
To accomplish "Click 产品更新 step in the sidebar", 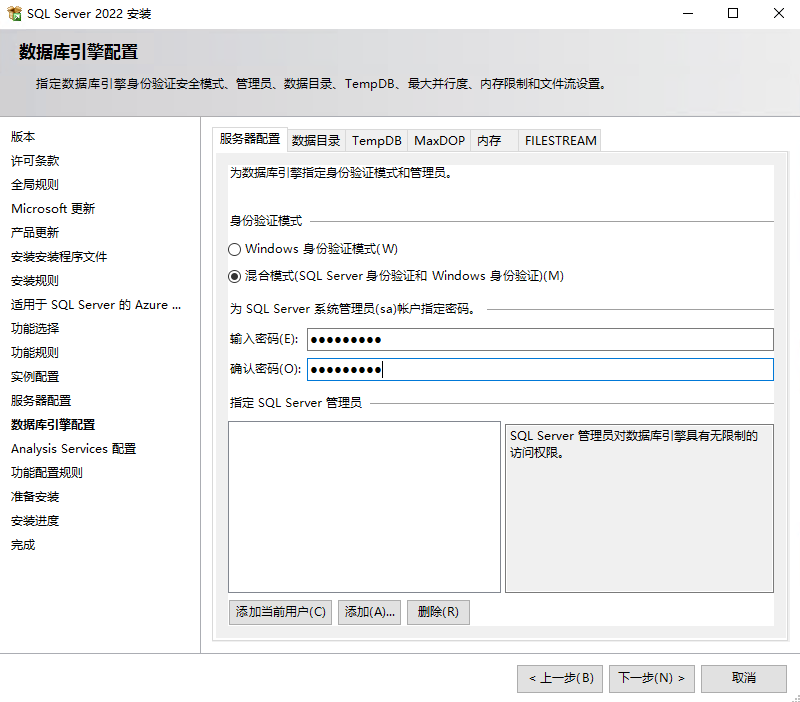I will pos(35,233).
